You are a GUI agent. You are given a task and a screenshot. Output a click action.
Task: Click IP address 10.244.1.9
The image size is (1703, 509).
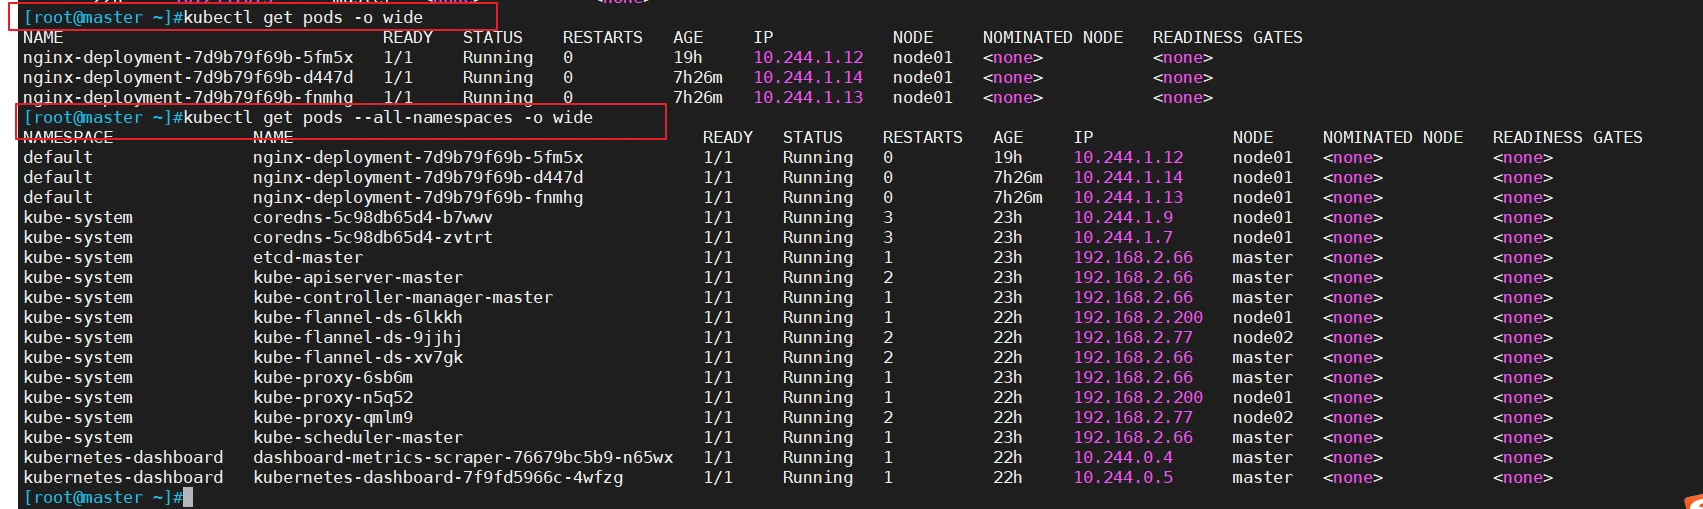[1123, 217]
